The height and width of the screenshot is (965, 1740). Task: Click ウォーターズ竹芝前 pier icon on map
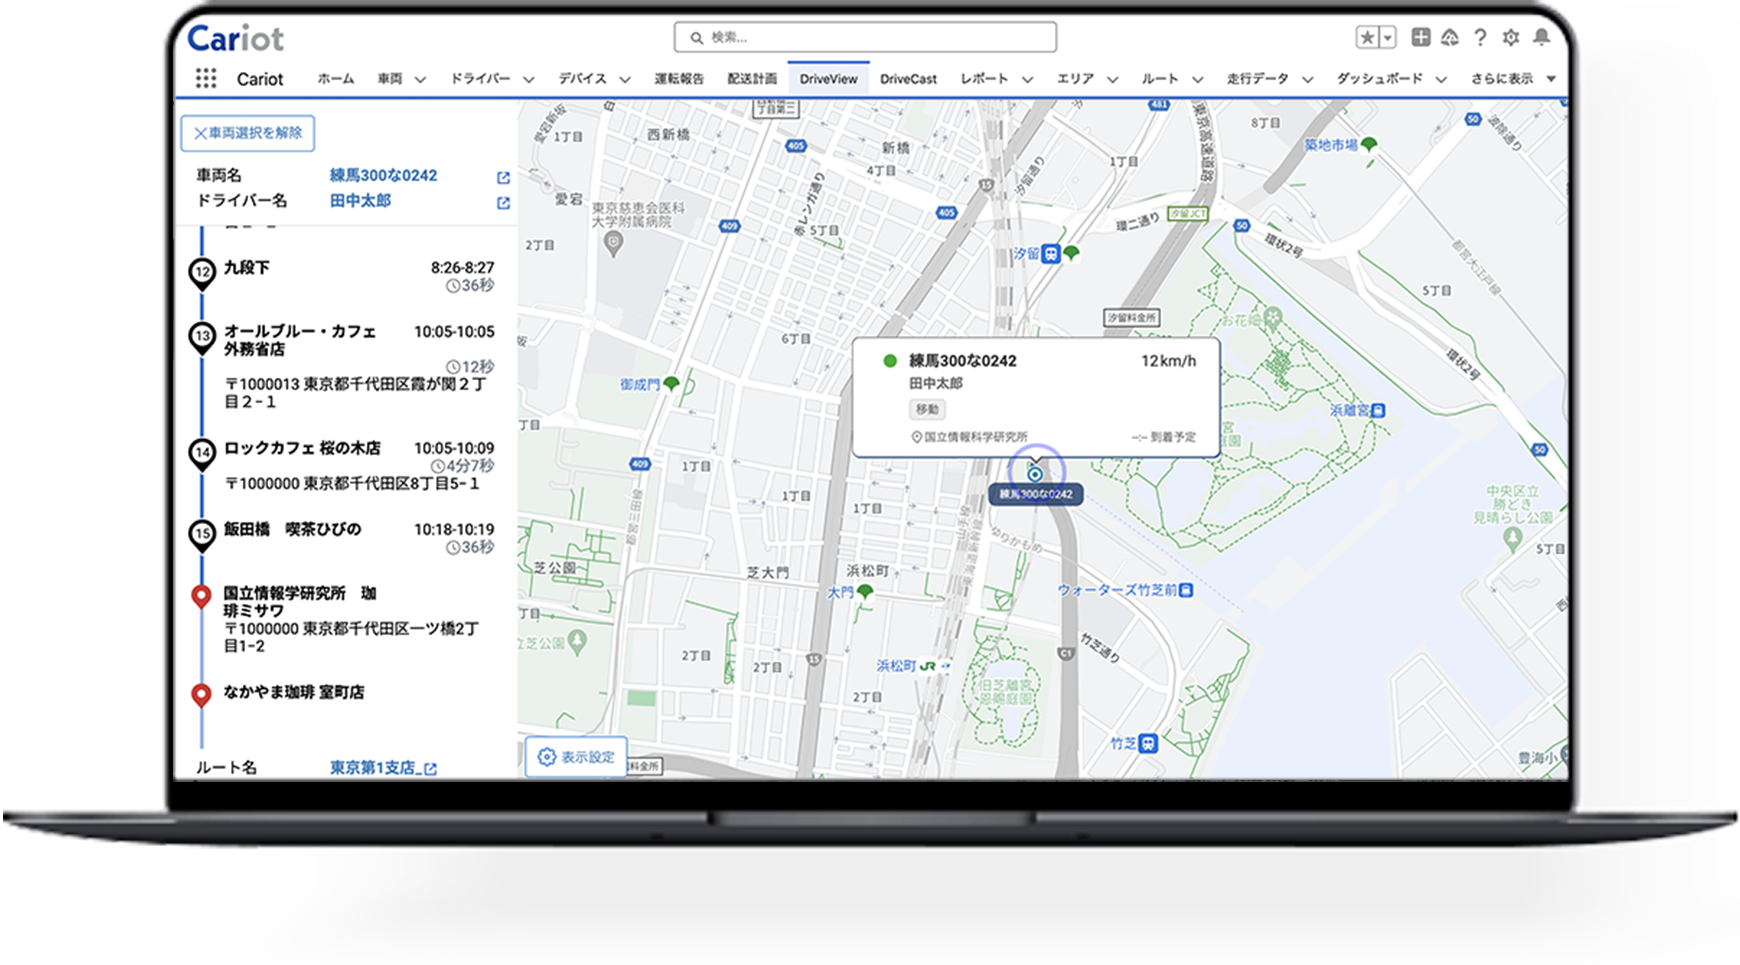pos(1186,590)
